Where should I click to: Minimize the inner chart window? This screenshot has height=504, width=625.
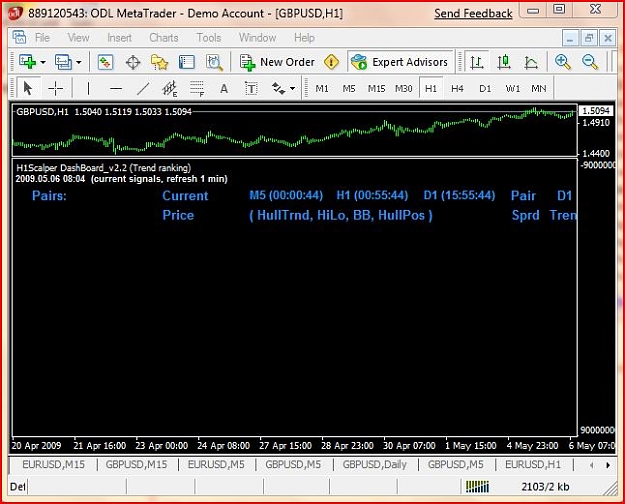point(570,38)
